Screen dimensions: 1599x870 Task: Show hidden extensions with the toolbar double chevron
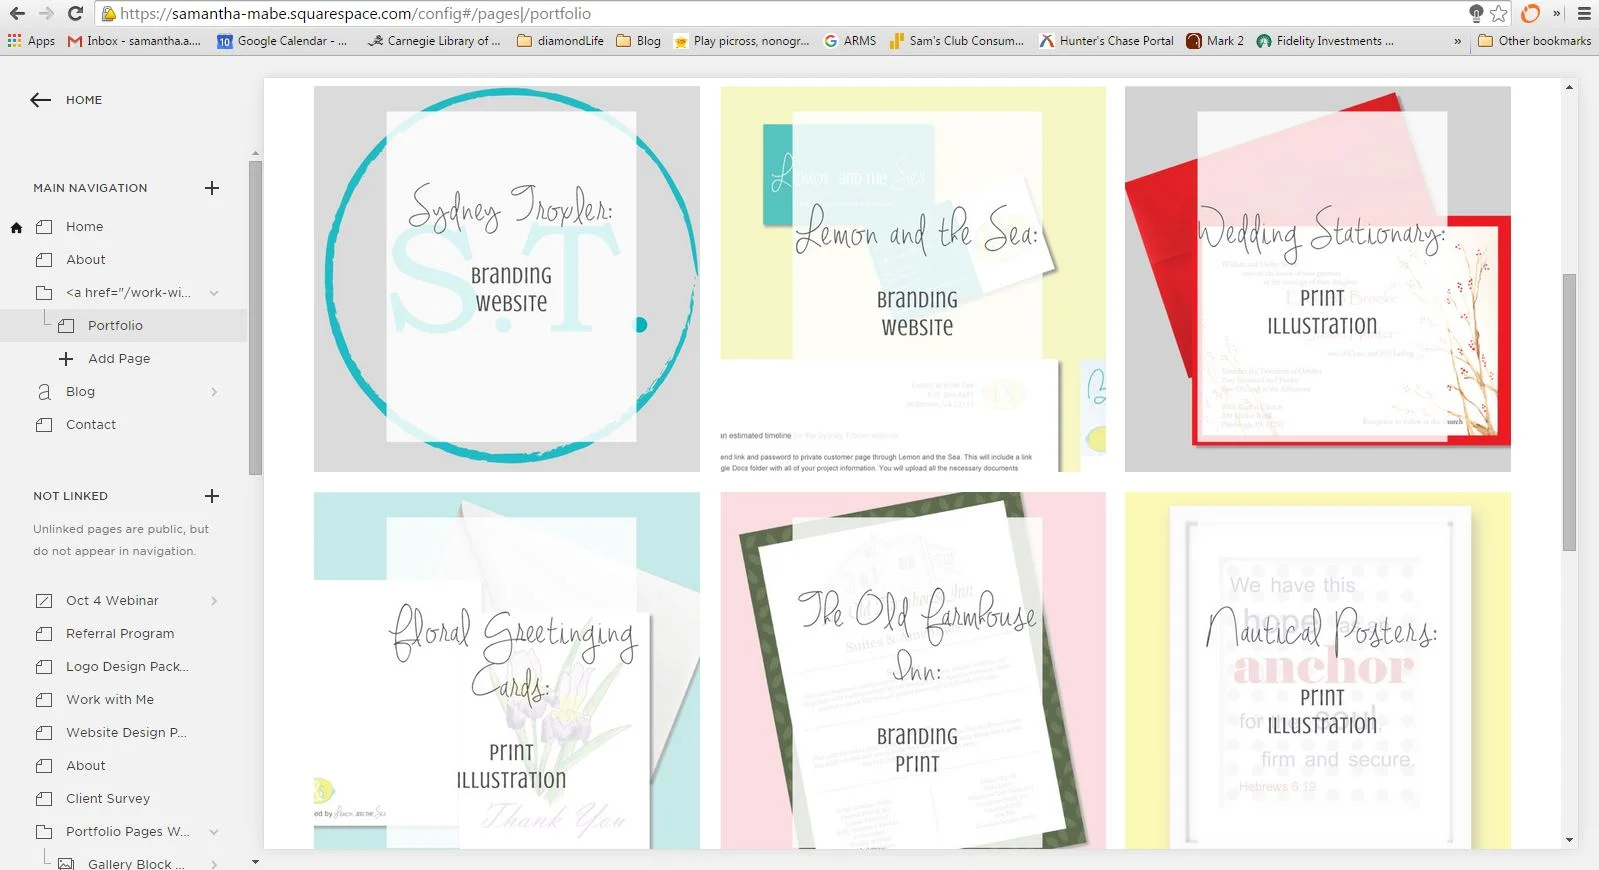[x=1557, y=13]
